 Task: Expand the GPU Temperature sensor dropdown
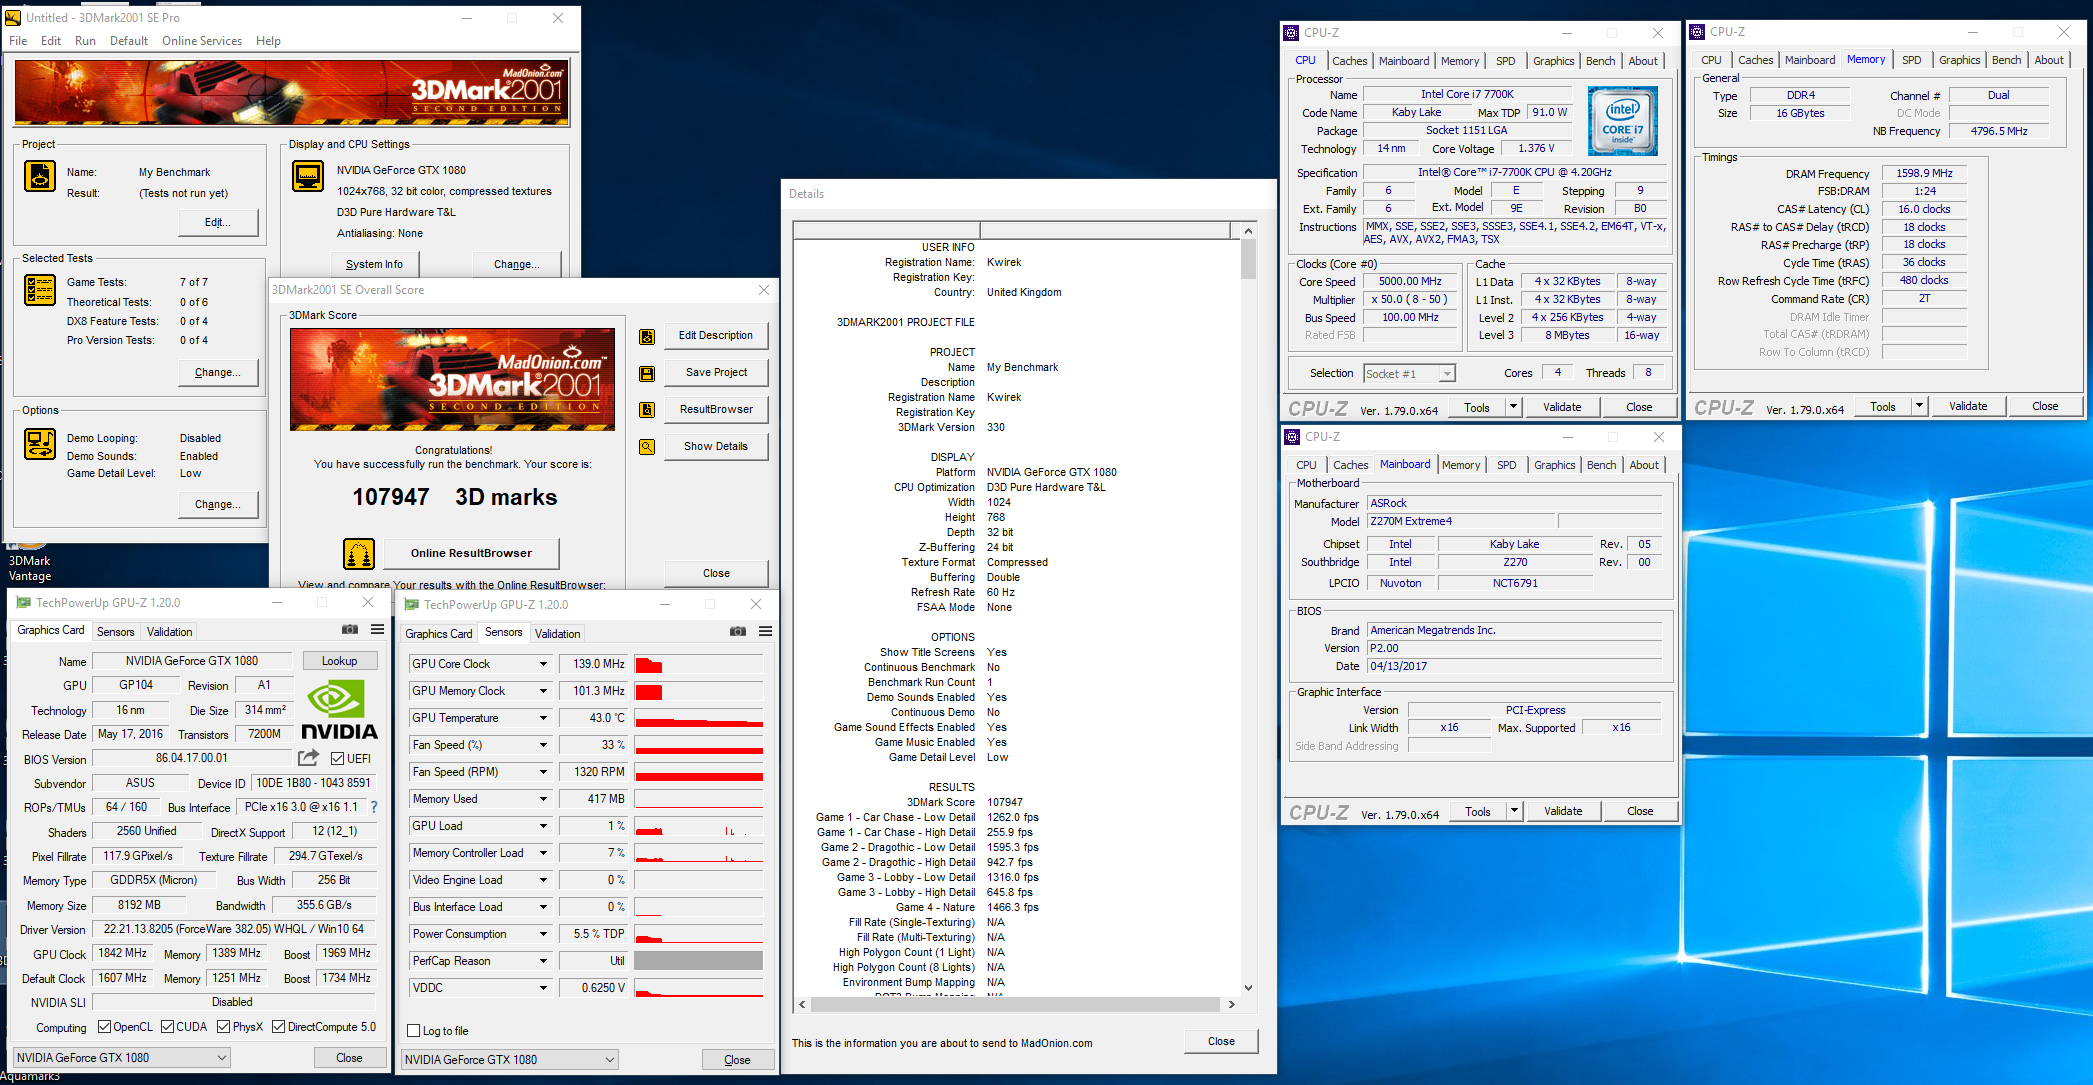click(x=543, y=718)
